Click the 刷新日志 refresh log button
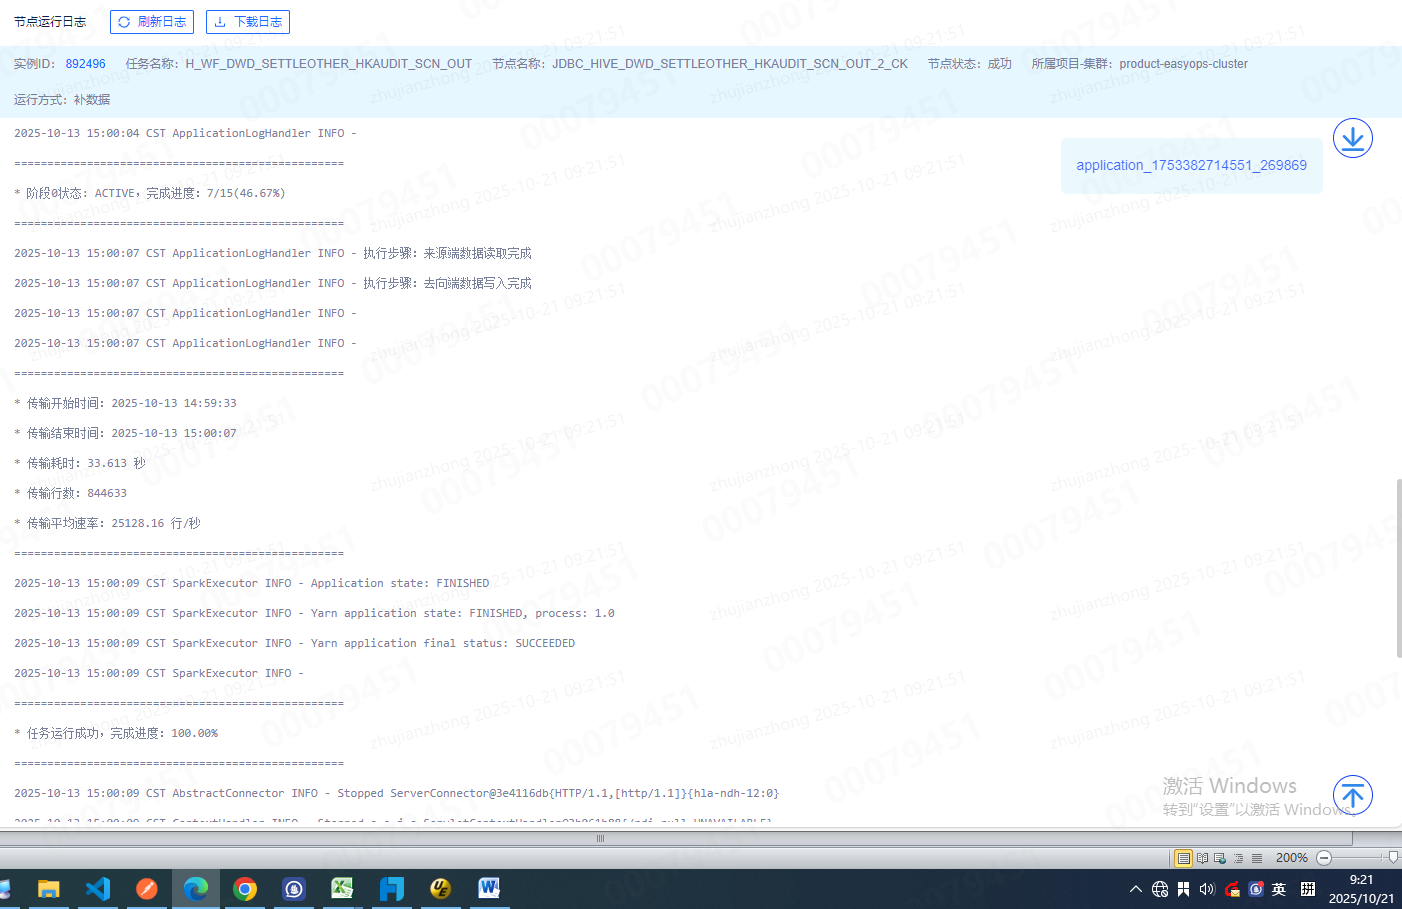 (x=151, y=22)
